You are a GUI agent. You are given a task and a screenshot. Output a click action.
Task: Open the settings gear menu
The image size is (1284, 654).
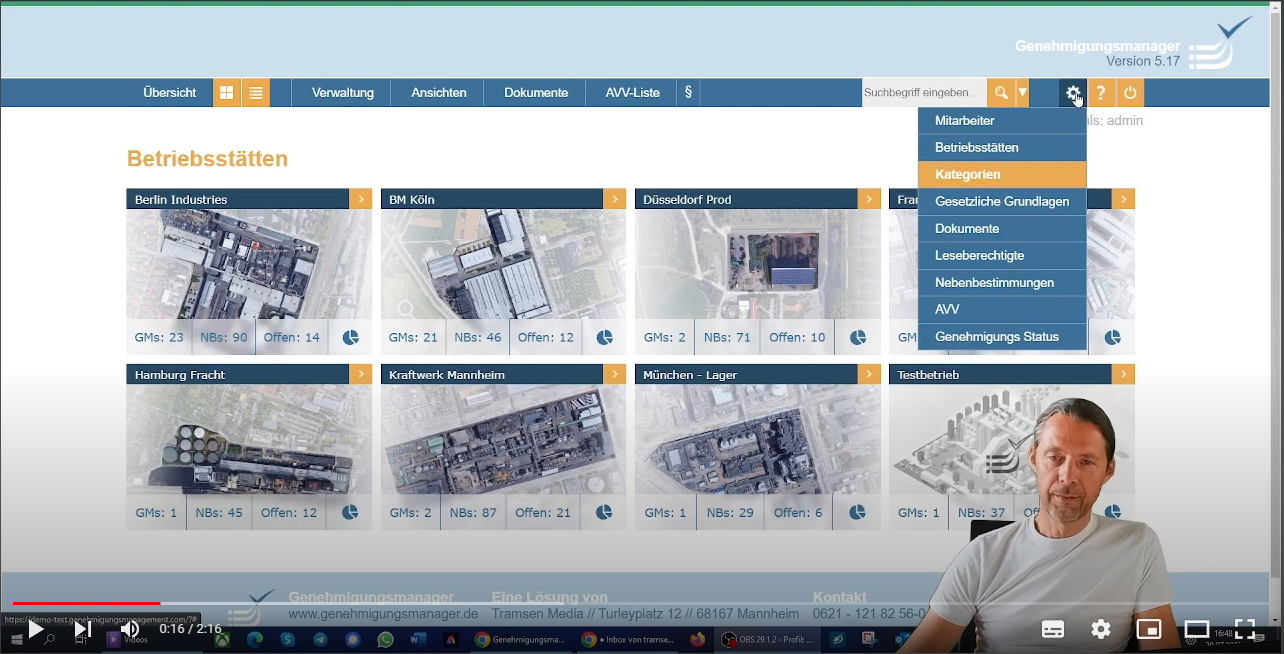pyautogui.click(x=1072, y=93)
